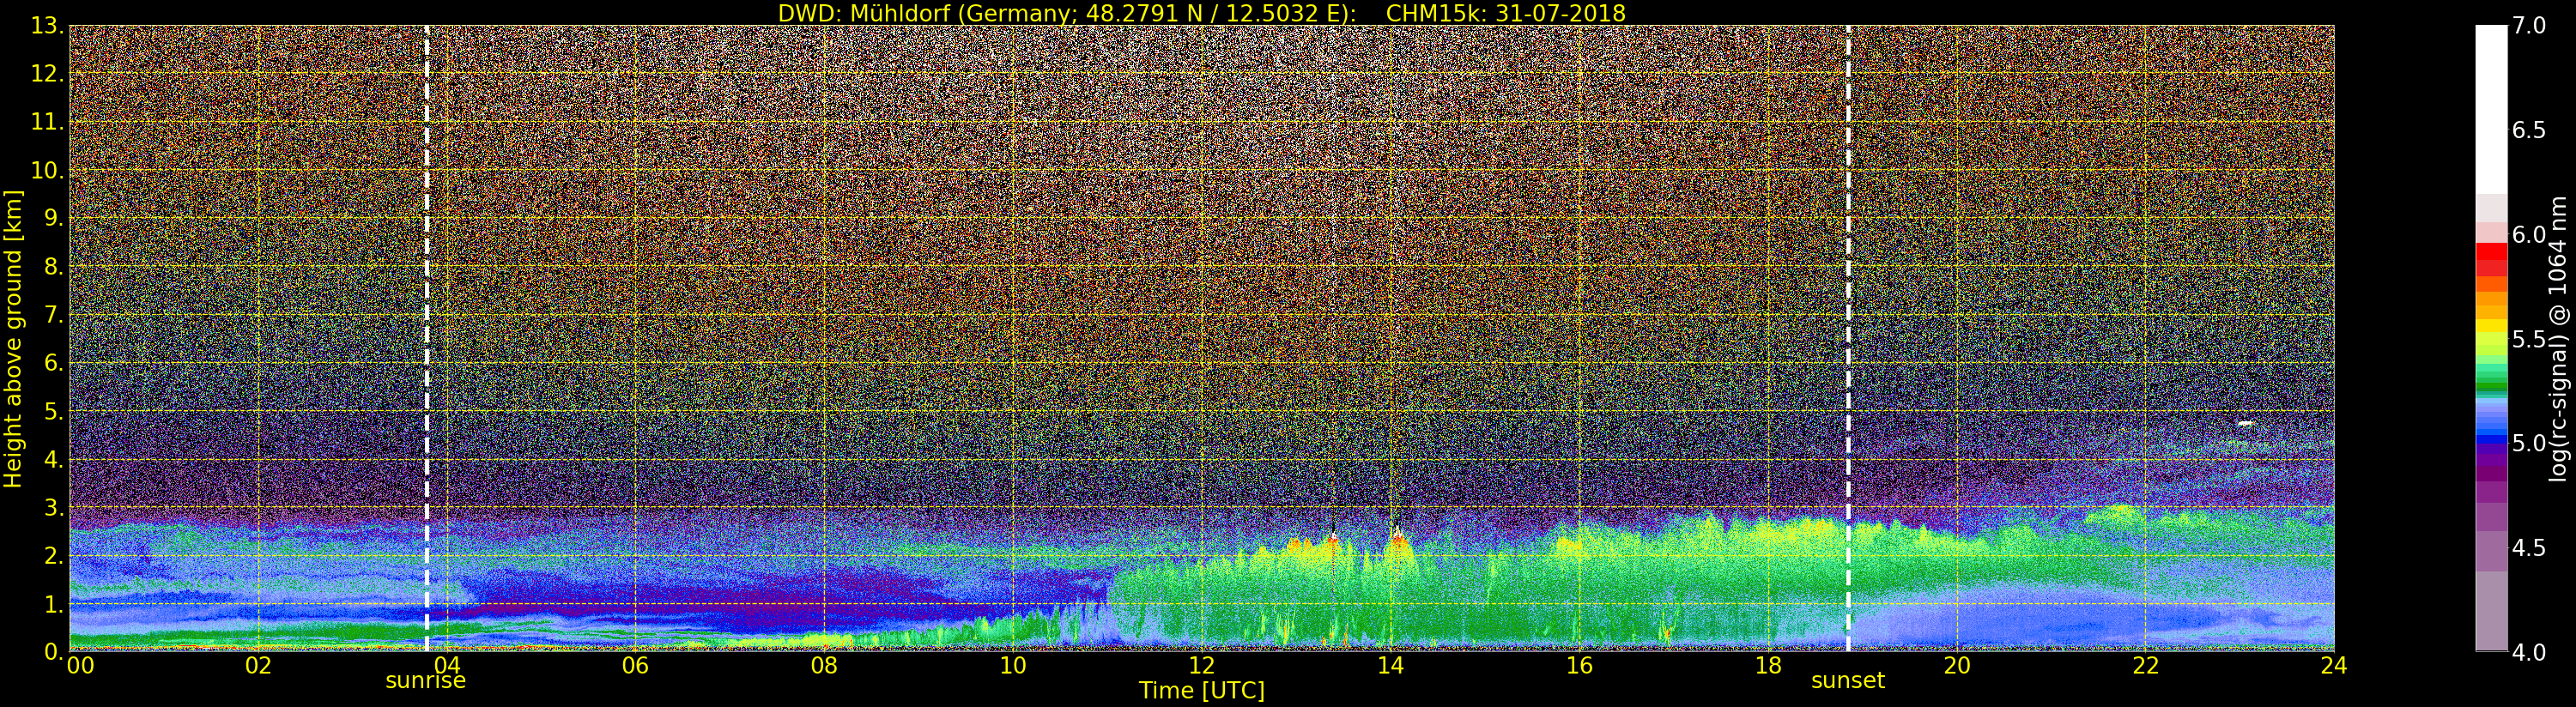
Task: Click colorbar tick label "5.5"
Action: (x=2529, y=339)
